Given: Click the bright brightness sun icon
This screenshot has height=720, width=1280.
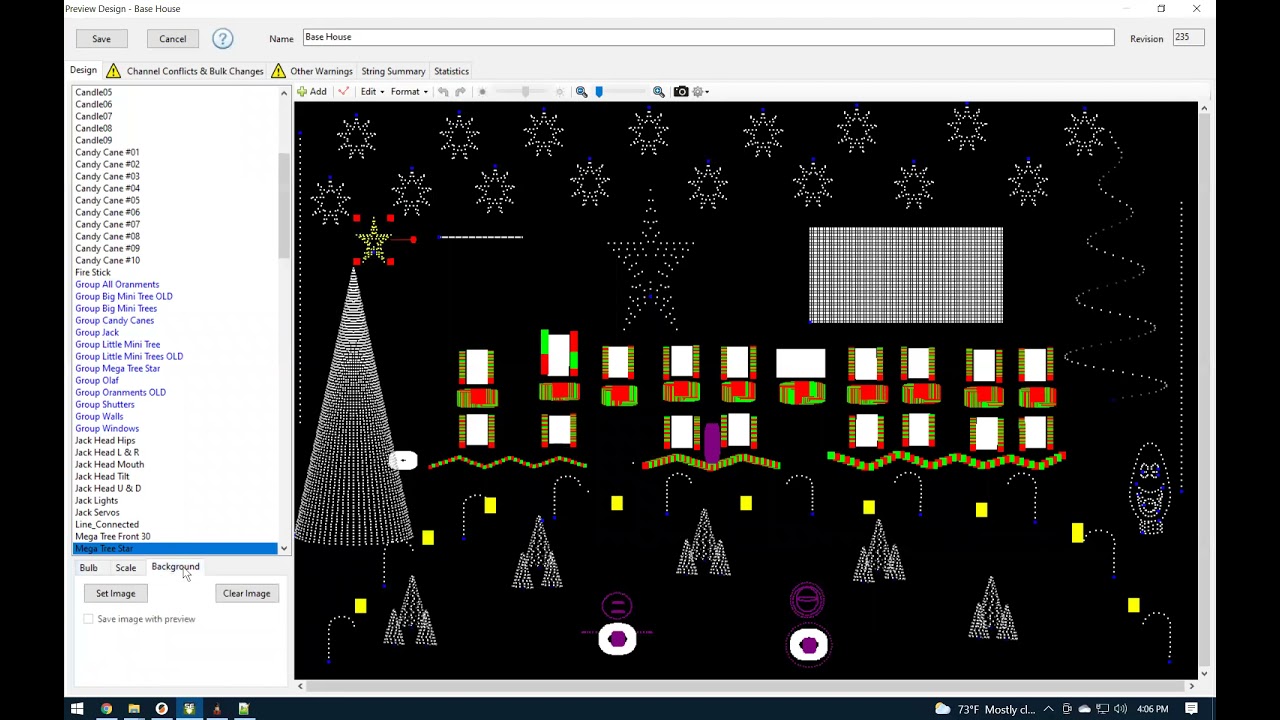Looking at the screenshot, I should (560, 92).
